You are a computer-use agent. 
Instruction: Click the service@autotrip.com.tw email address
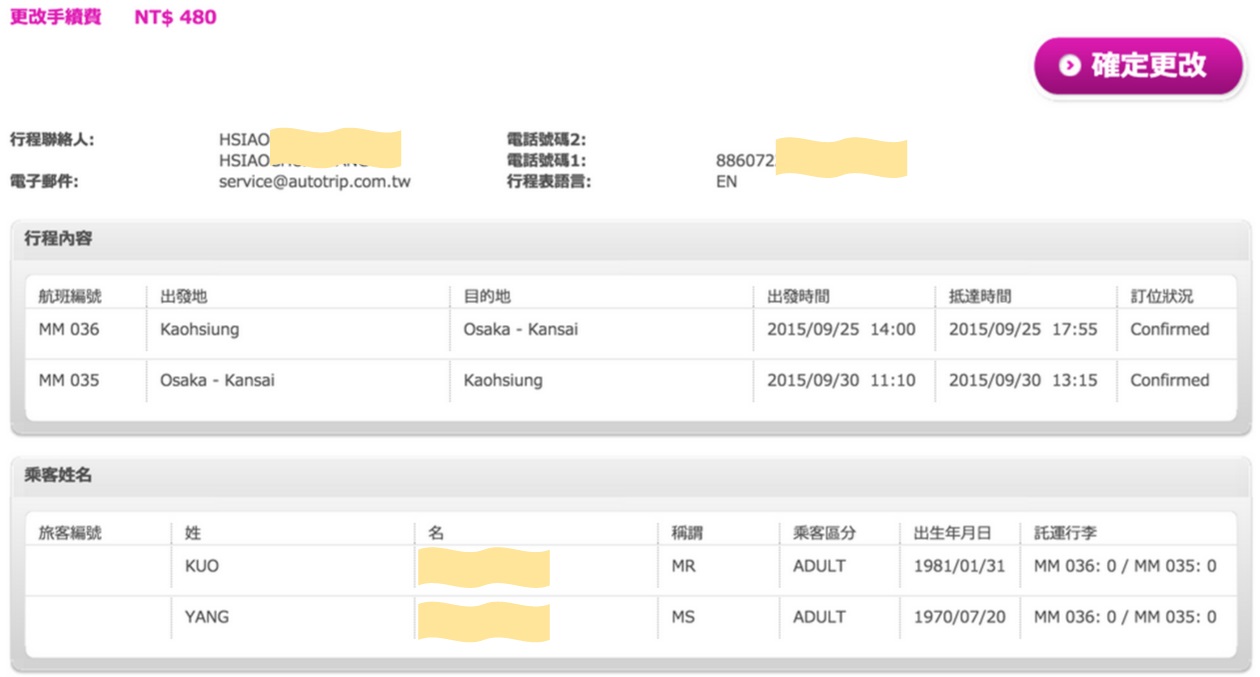314,182
